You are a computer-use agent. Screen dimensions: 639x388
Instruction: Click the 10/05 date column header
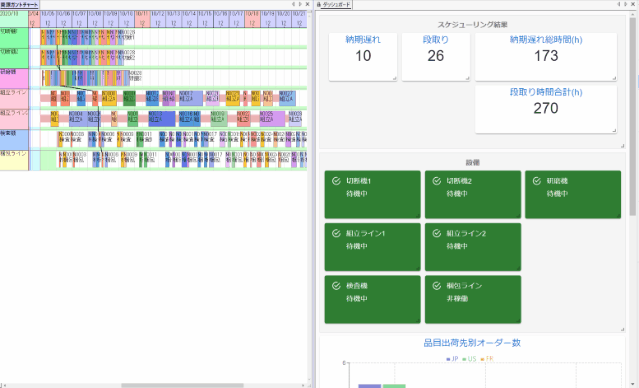[48, 19]
